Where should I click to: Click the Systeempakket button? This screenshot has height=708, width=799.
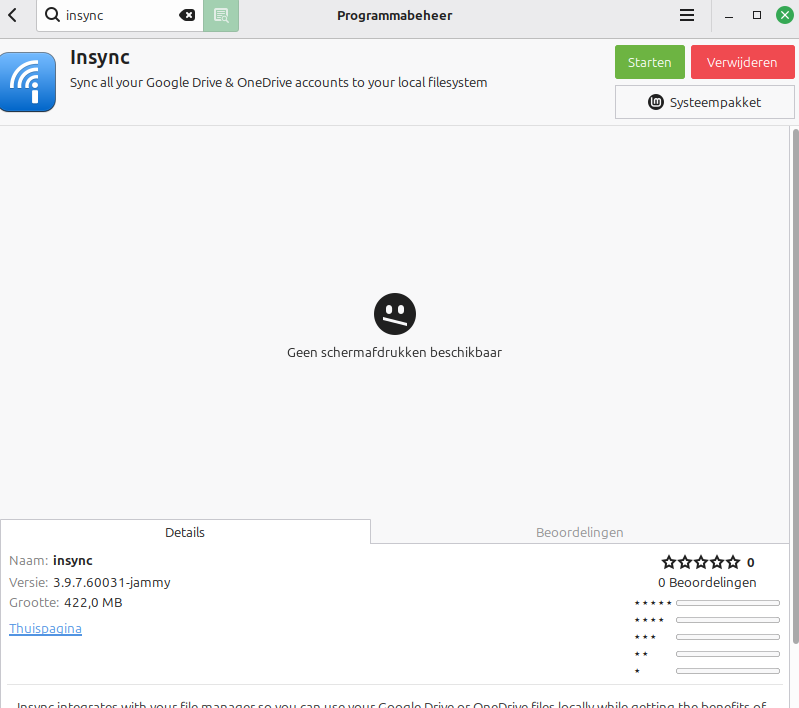click(705, 102)
